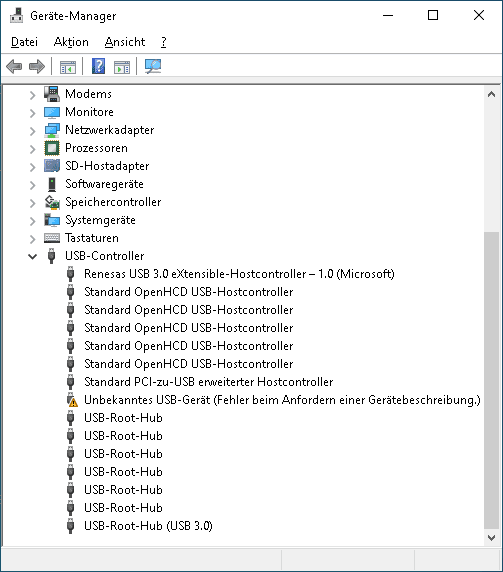The height and width of the screenshot is (572, 503).
Task: Minimize the Geräte-Manager window
Action: point(388,15)
